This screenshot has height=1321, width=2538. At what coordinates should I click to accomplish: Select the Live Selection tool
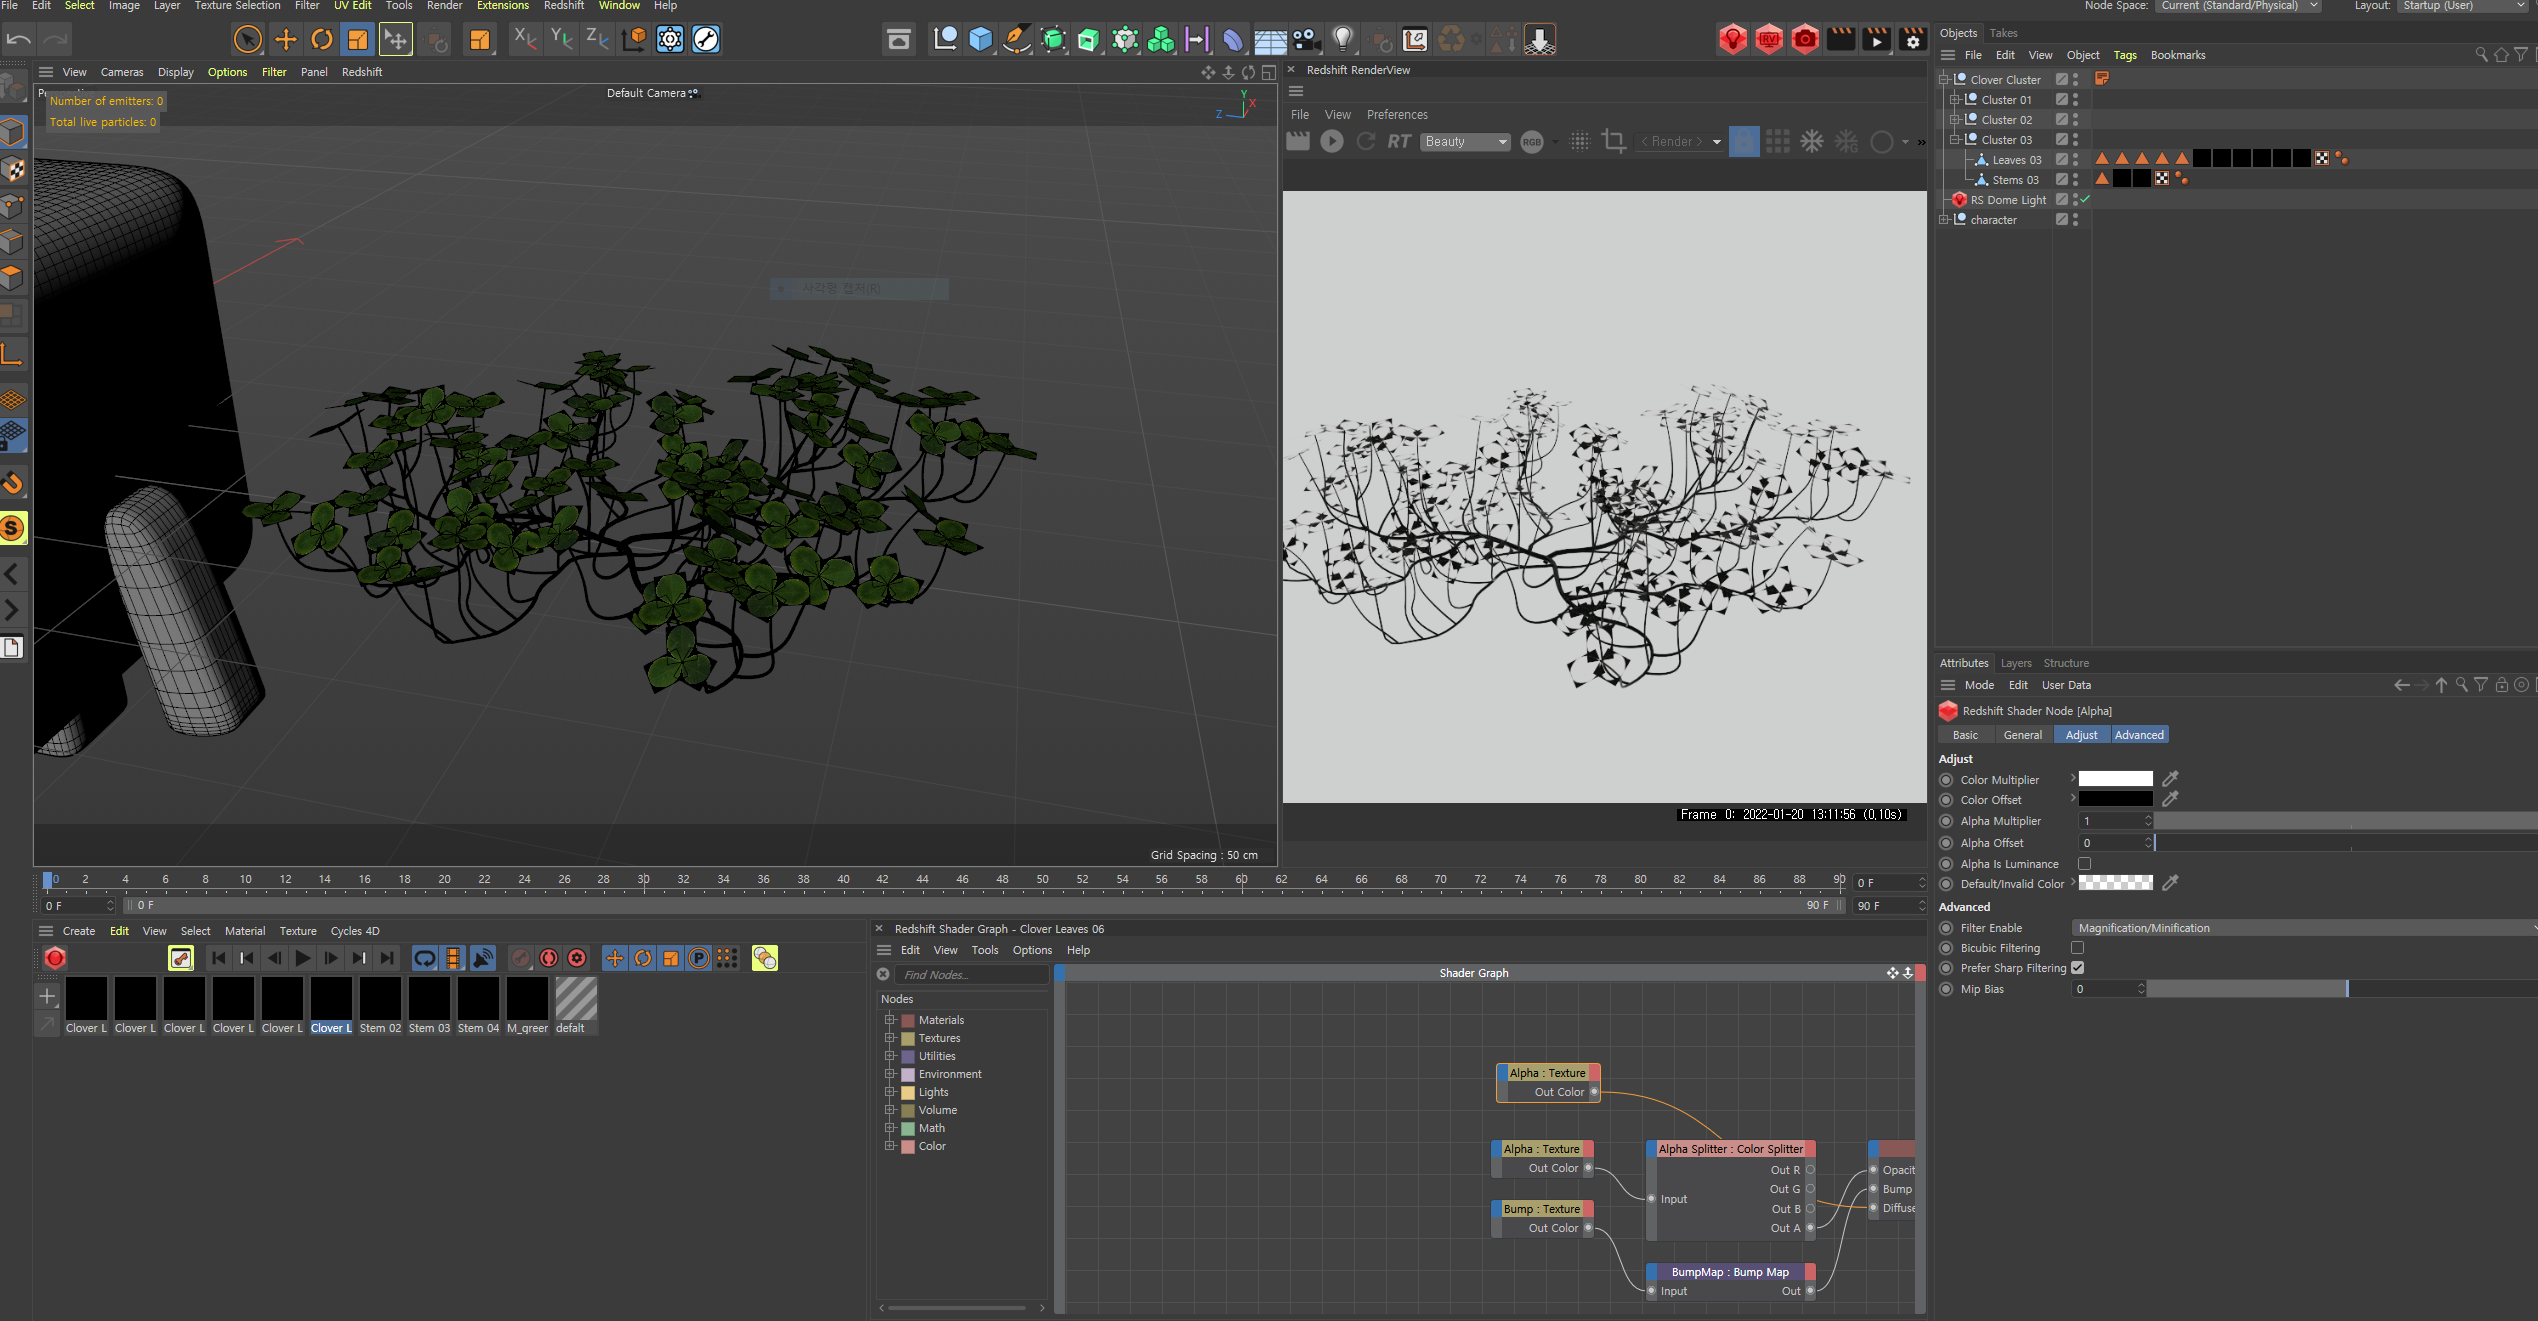247,39
